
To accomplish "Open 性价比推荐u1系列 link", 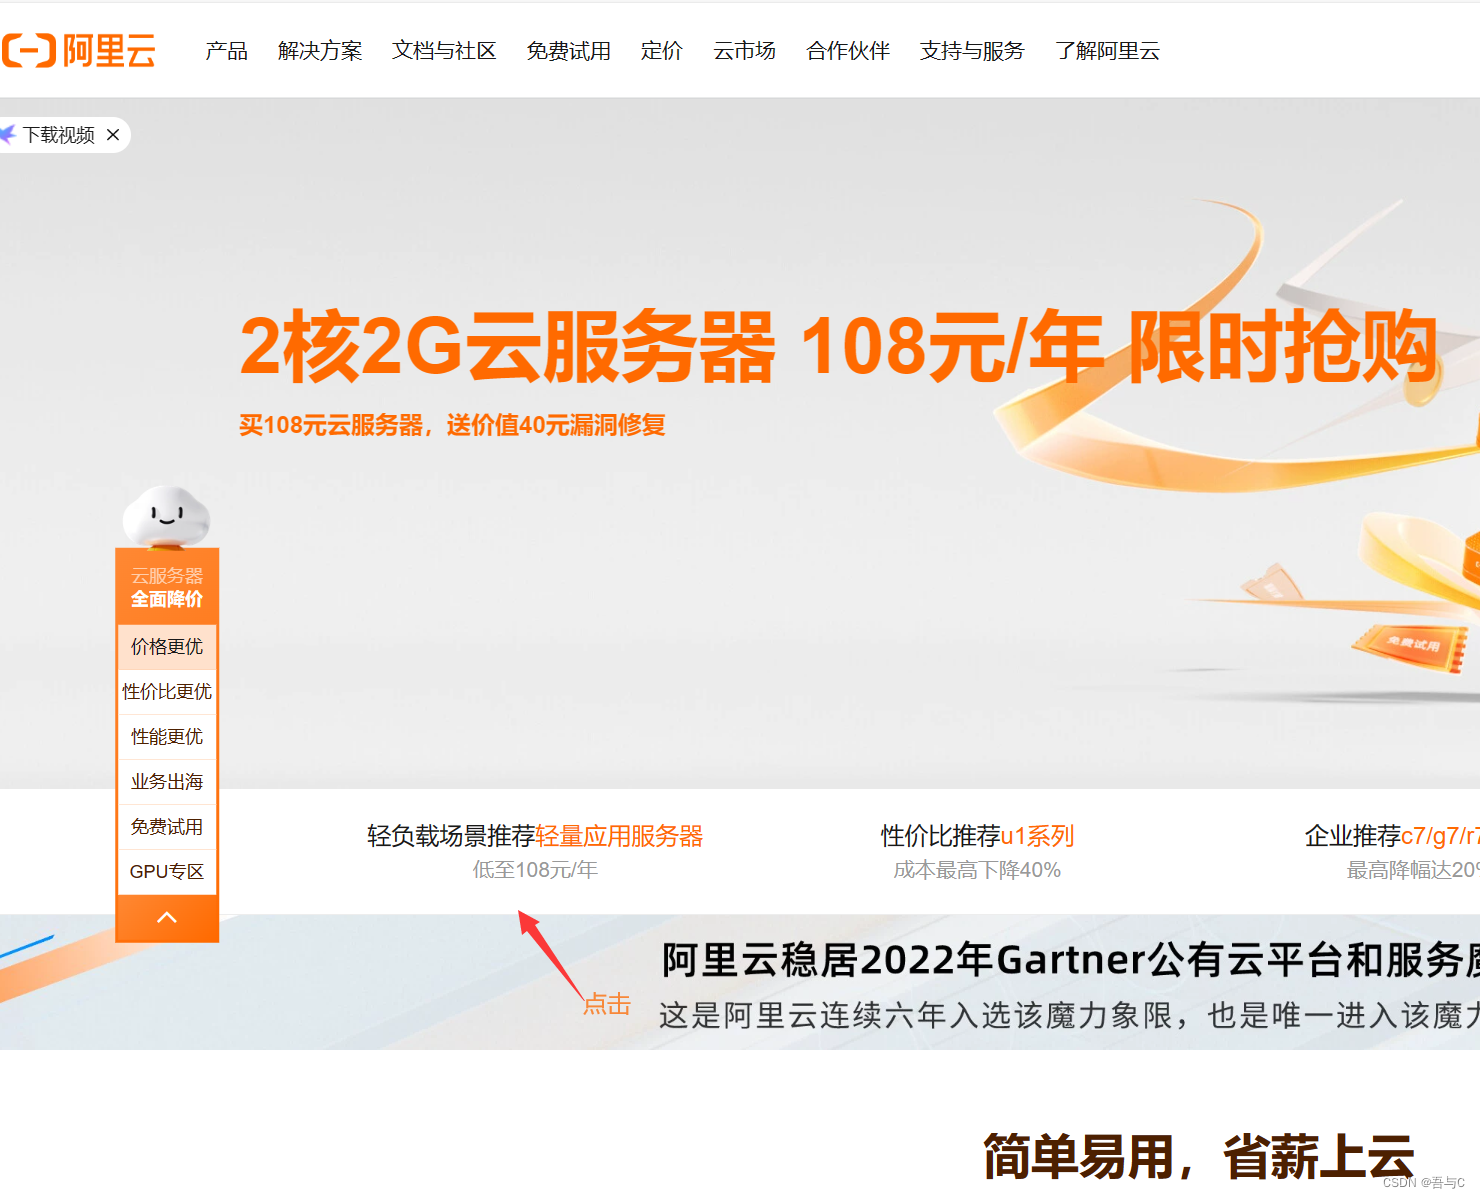I will 977,836.
